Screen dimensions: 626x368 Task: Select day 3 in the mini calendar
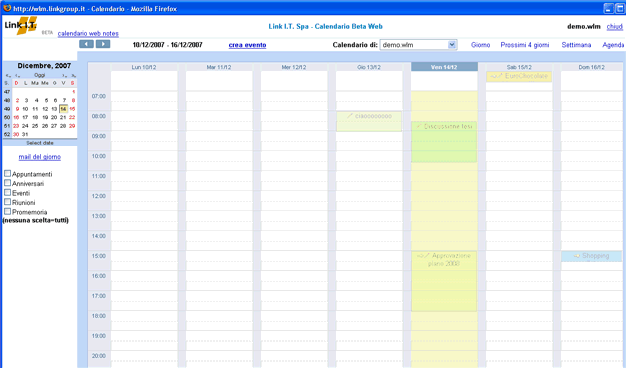pyautogui.click(x=26, y=100)
